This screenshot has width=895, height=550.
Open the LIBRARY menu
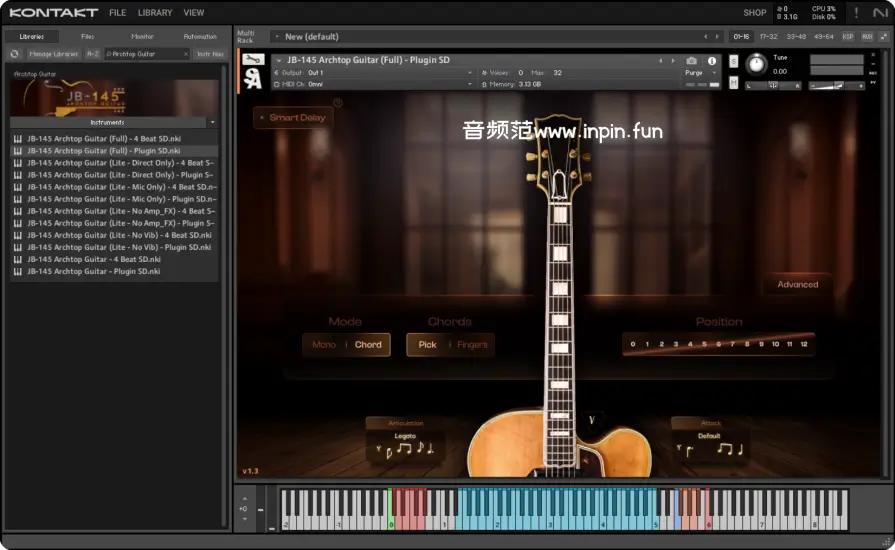click(155, 13)
